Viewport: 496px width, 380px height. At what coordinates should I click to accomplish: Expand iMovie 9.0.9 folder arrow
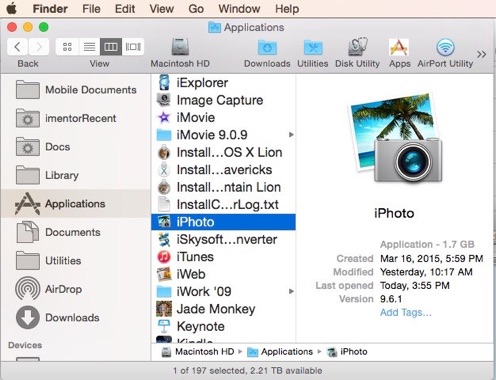[291, 135]
